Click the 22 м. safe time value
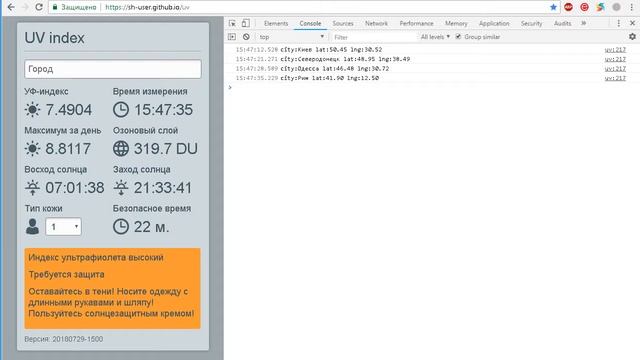The width and height of the screenshot is (640, 360). (151, 227)
